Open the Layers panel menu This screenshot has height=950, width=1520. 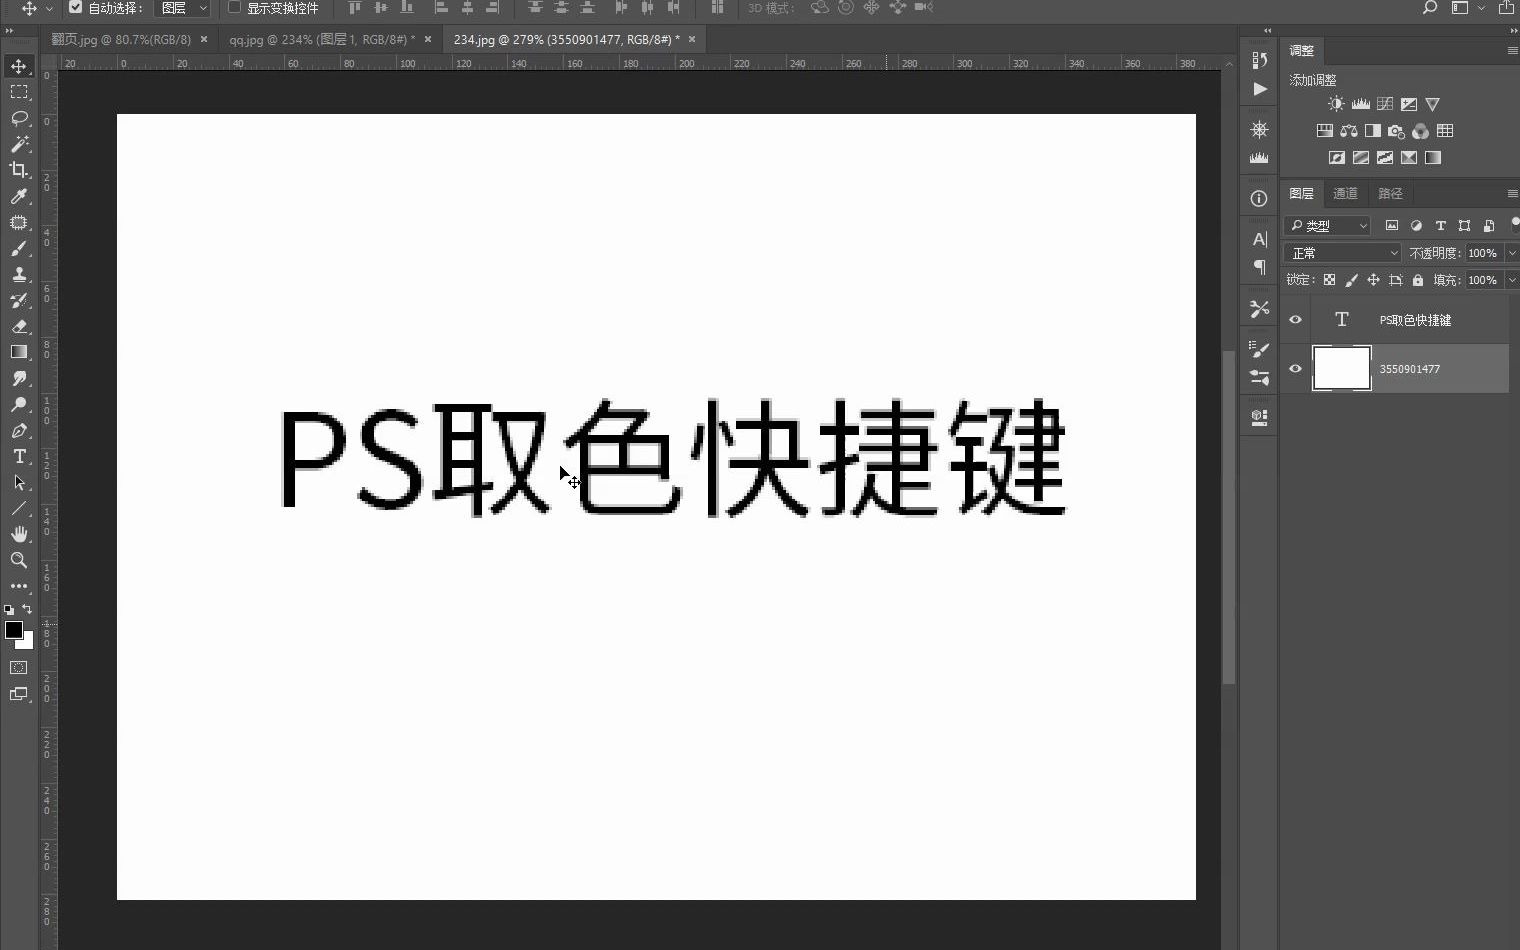[1510, 193]
